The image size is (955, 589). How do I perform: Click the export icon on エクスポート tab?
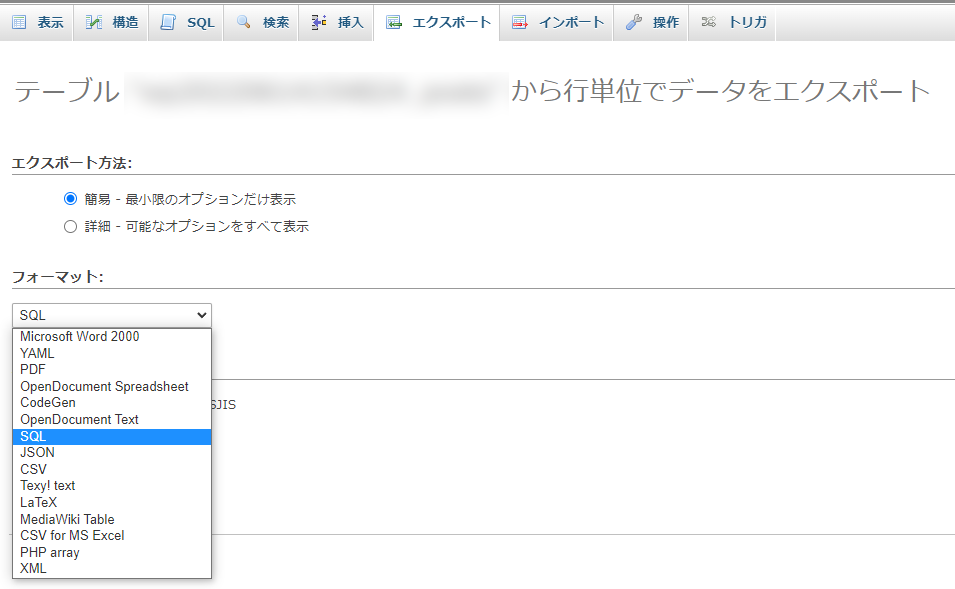coord(394,22)
